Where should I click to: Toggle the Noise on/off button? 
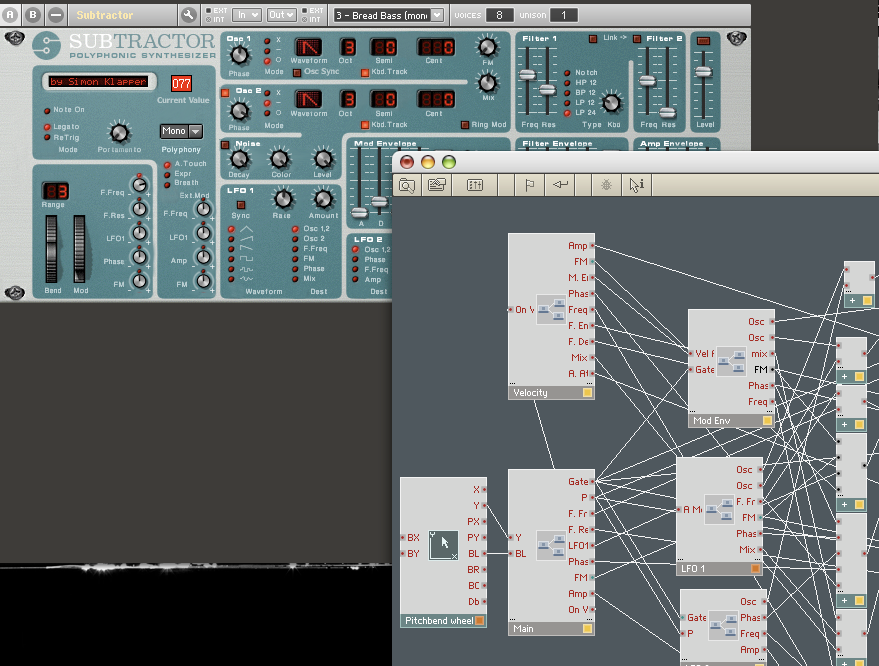225,145
